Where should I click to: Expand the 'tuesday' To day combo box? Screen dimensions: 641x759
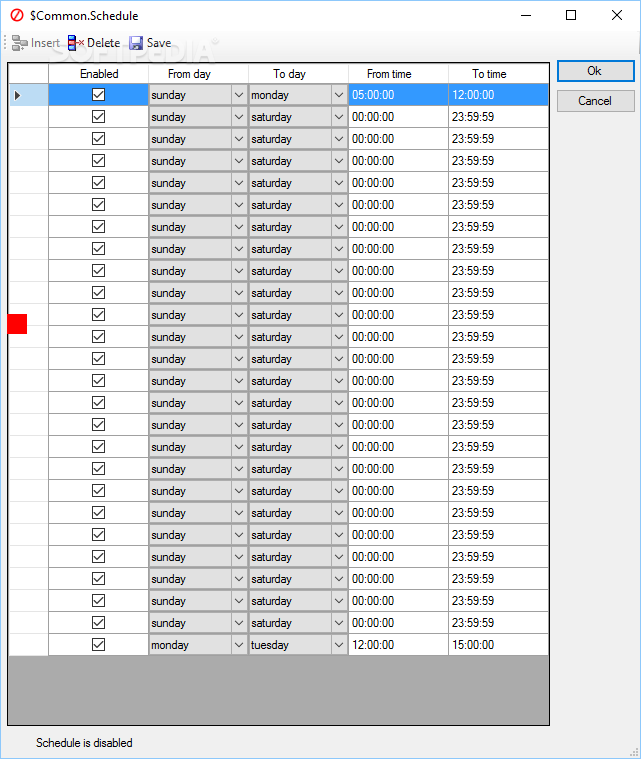tap(339, 645)
